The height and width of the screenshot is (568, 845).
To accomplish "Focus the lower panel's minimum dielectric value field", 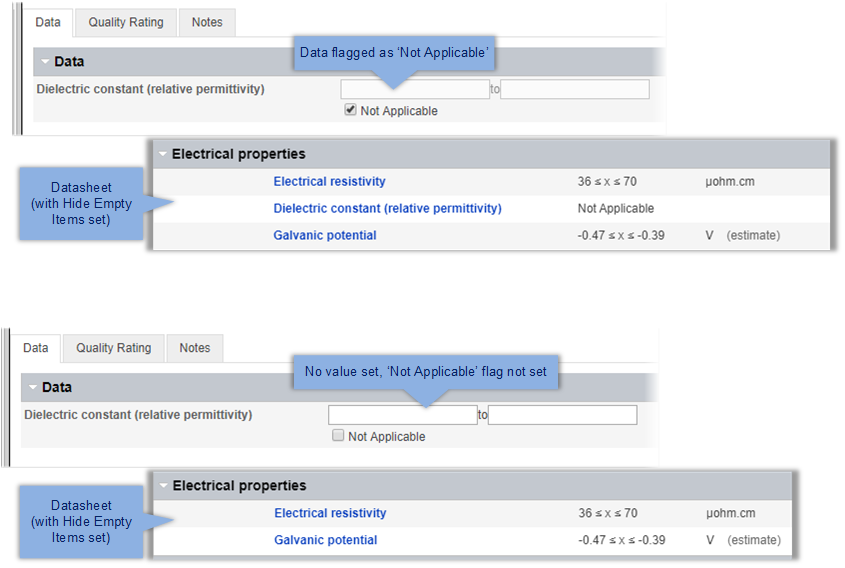I will [x=403, y=414].
